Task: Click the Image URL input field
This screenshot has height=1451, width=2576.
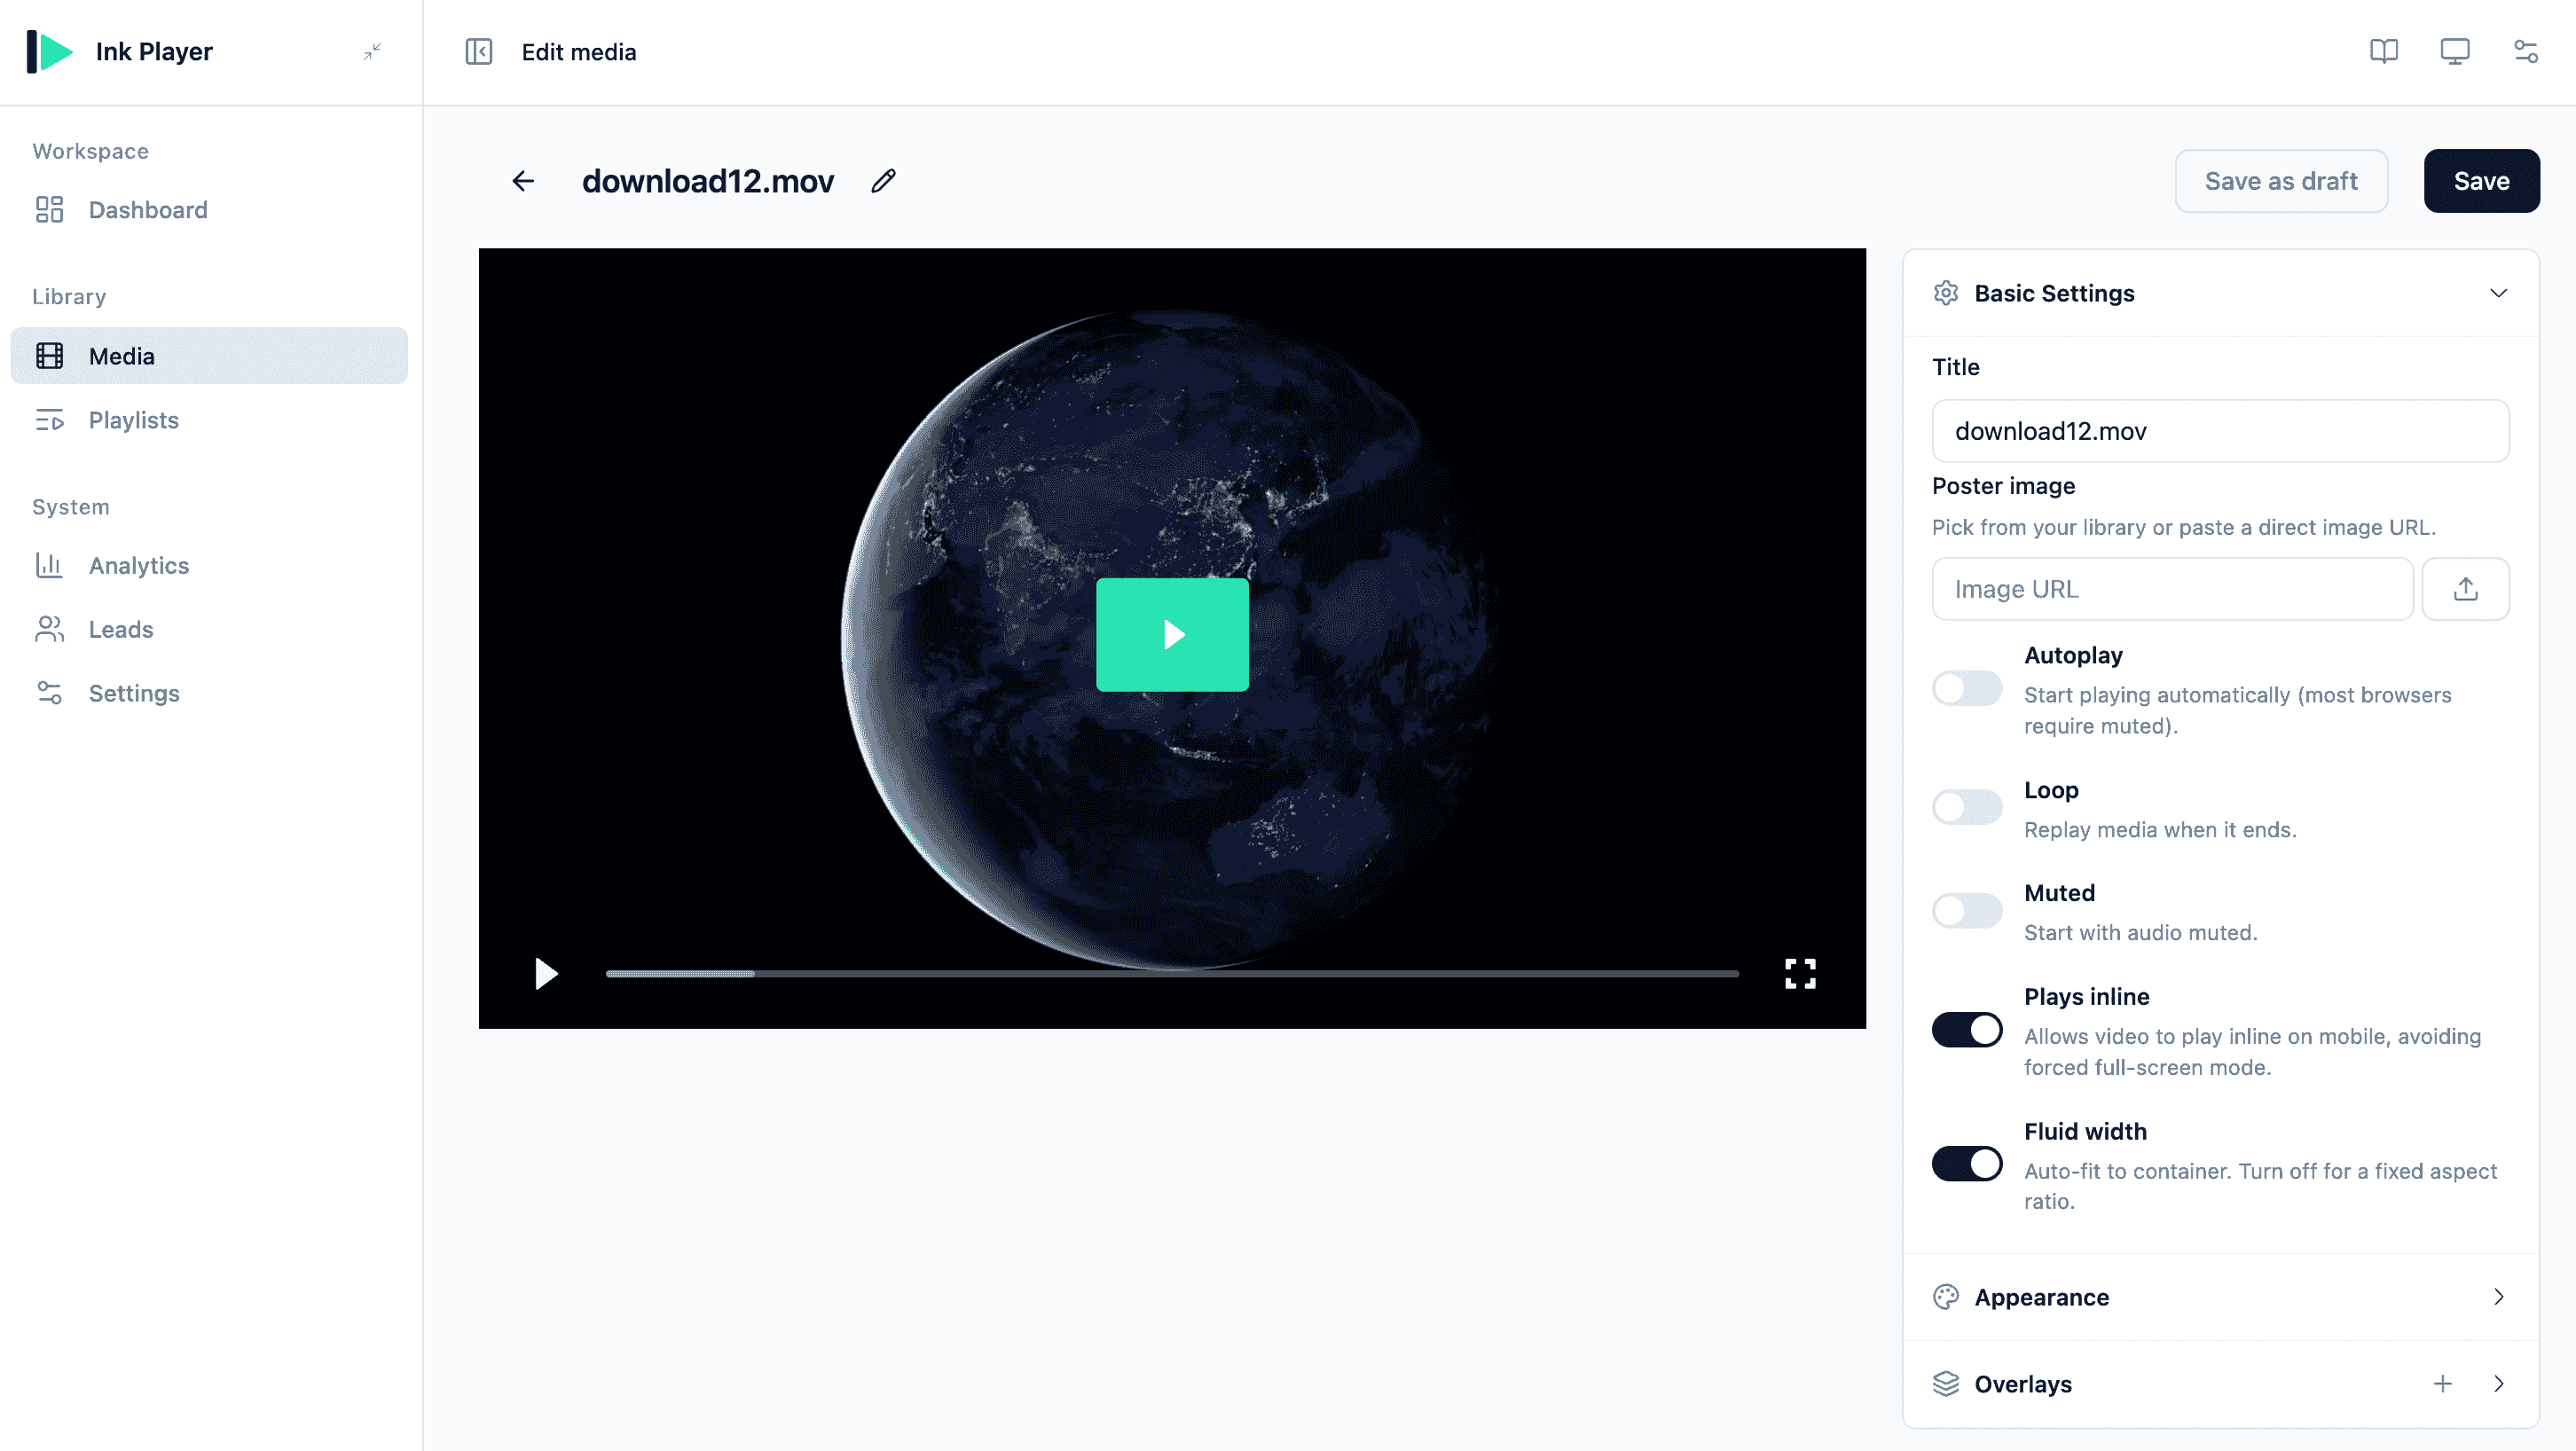Action: (x=2172, y=589)
